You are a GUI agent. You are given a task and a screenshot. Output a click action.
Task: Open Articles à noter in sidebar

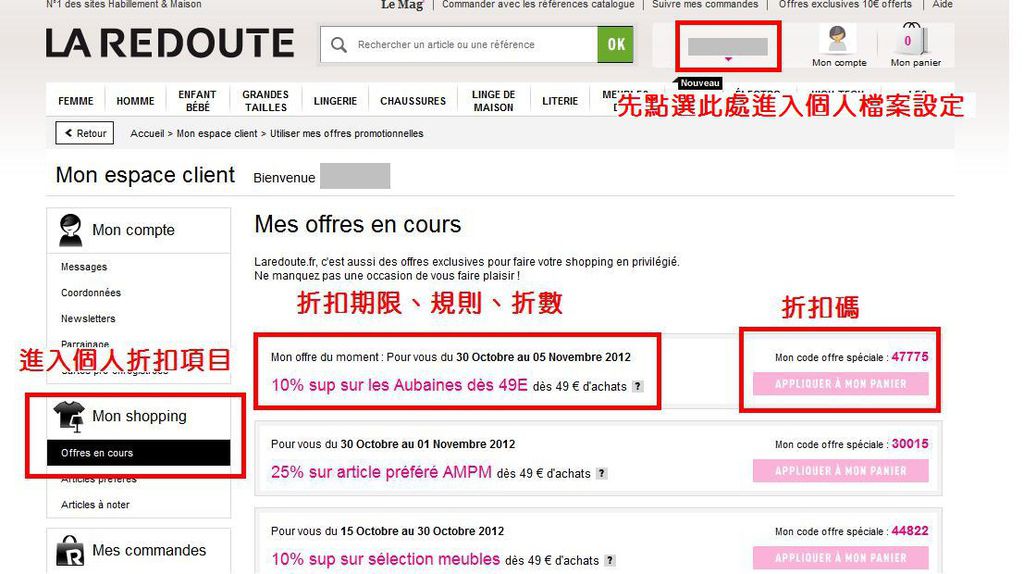[95, 505]
